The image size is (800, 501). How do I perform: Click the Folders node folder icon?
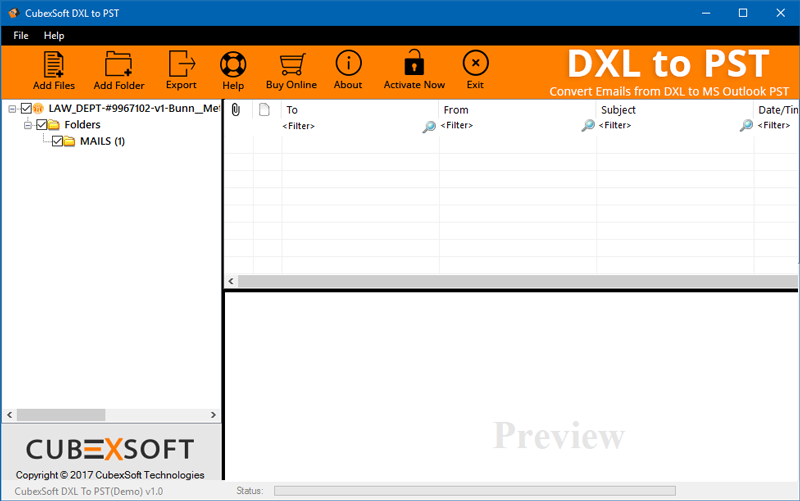(54, 124)
